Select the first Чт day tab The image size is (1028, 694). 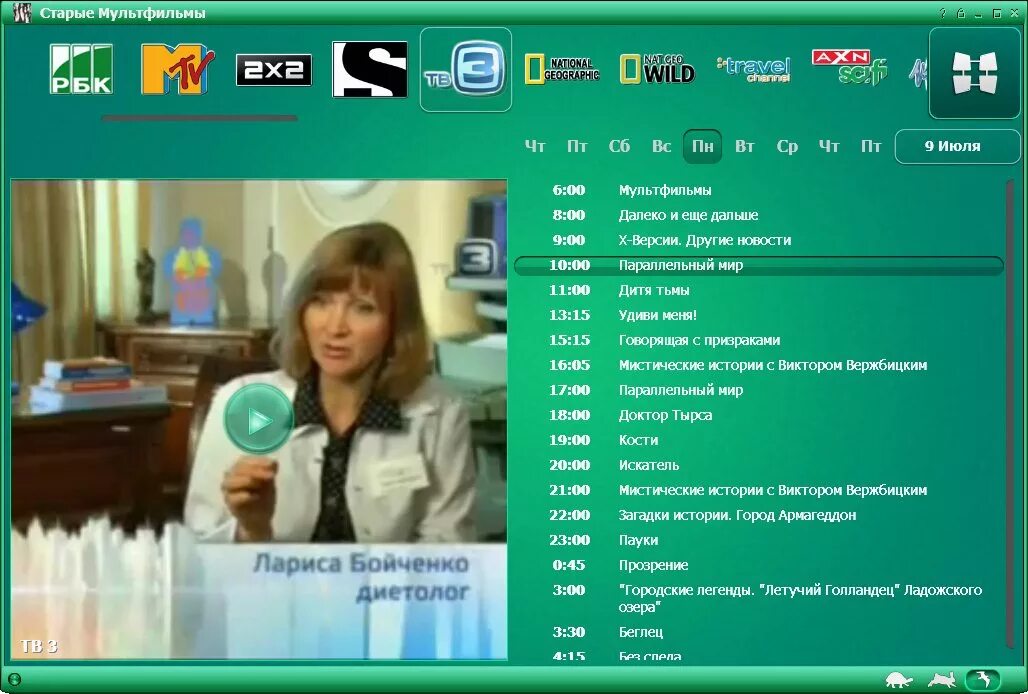pyautogui.click(x=535, y=146)
